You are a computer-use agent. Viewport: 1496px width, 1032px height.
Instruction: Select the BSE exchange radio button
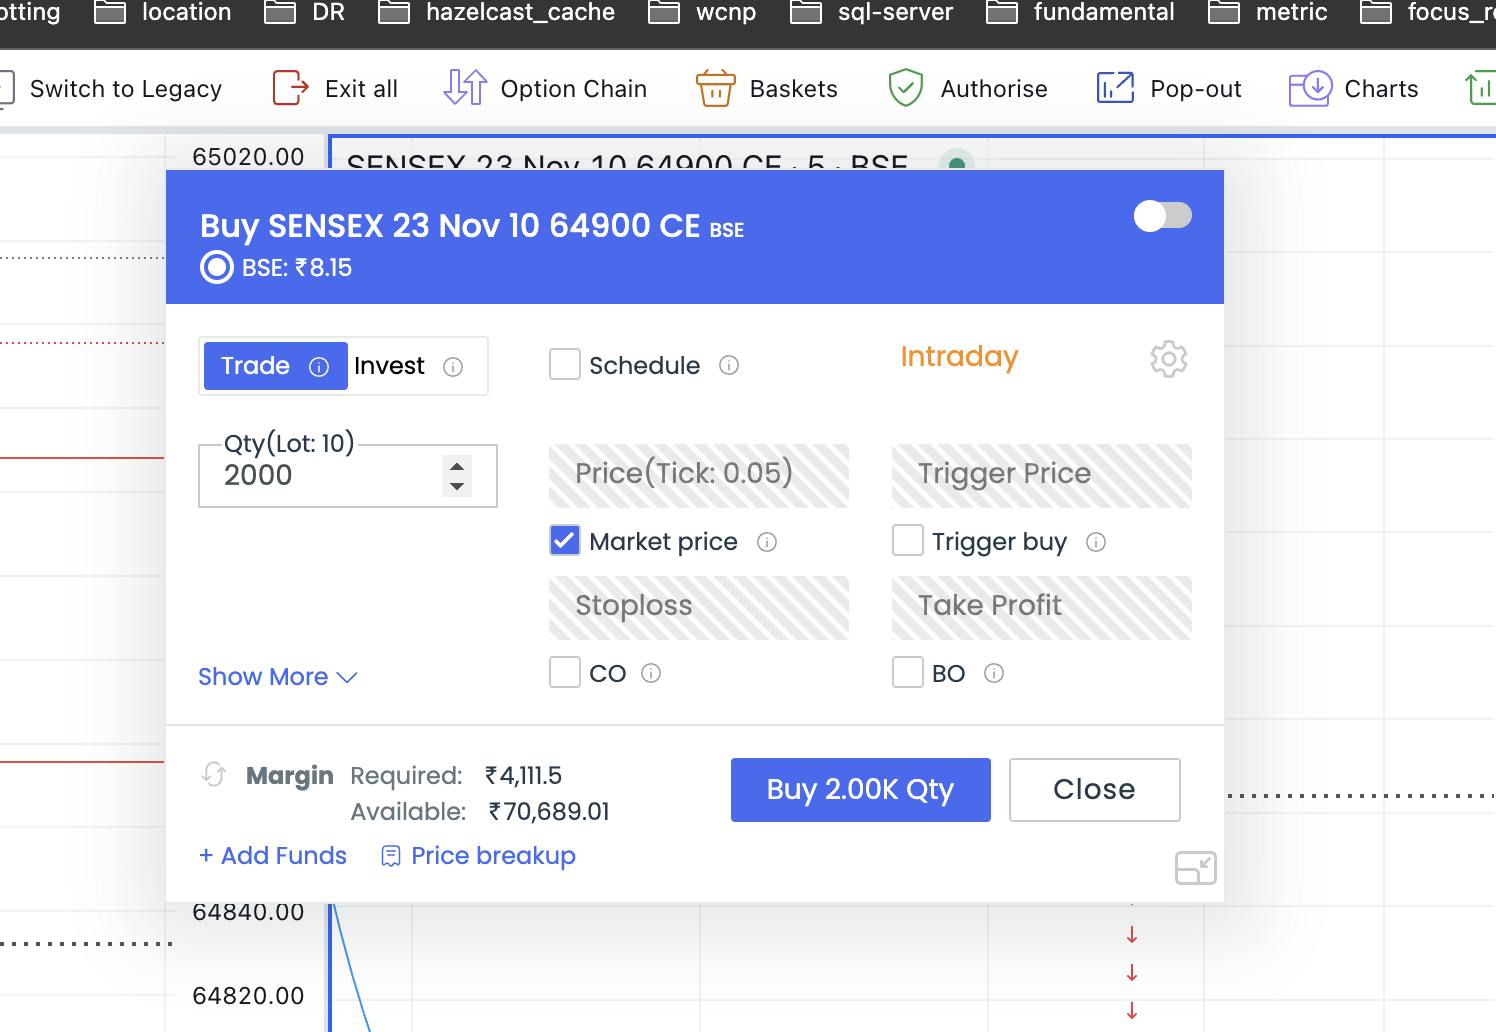click(x=217, y=268)
